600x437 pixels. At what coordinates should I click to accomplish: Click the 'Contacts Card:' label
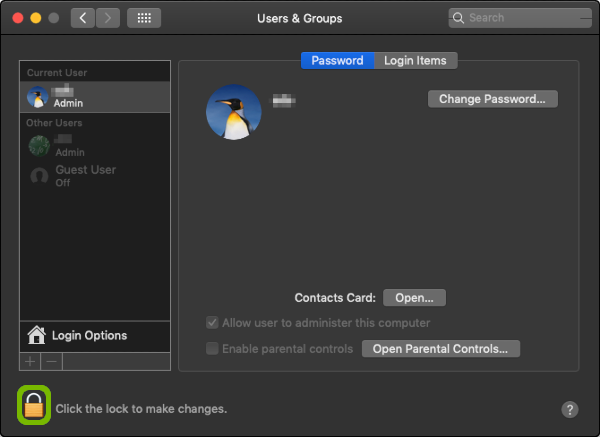pos(335,298)
